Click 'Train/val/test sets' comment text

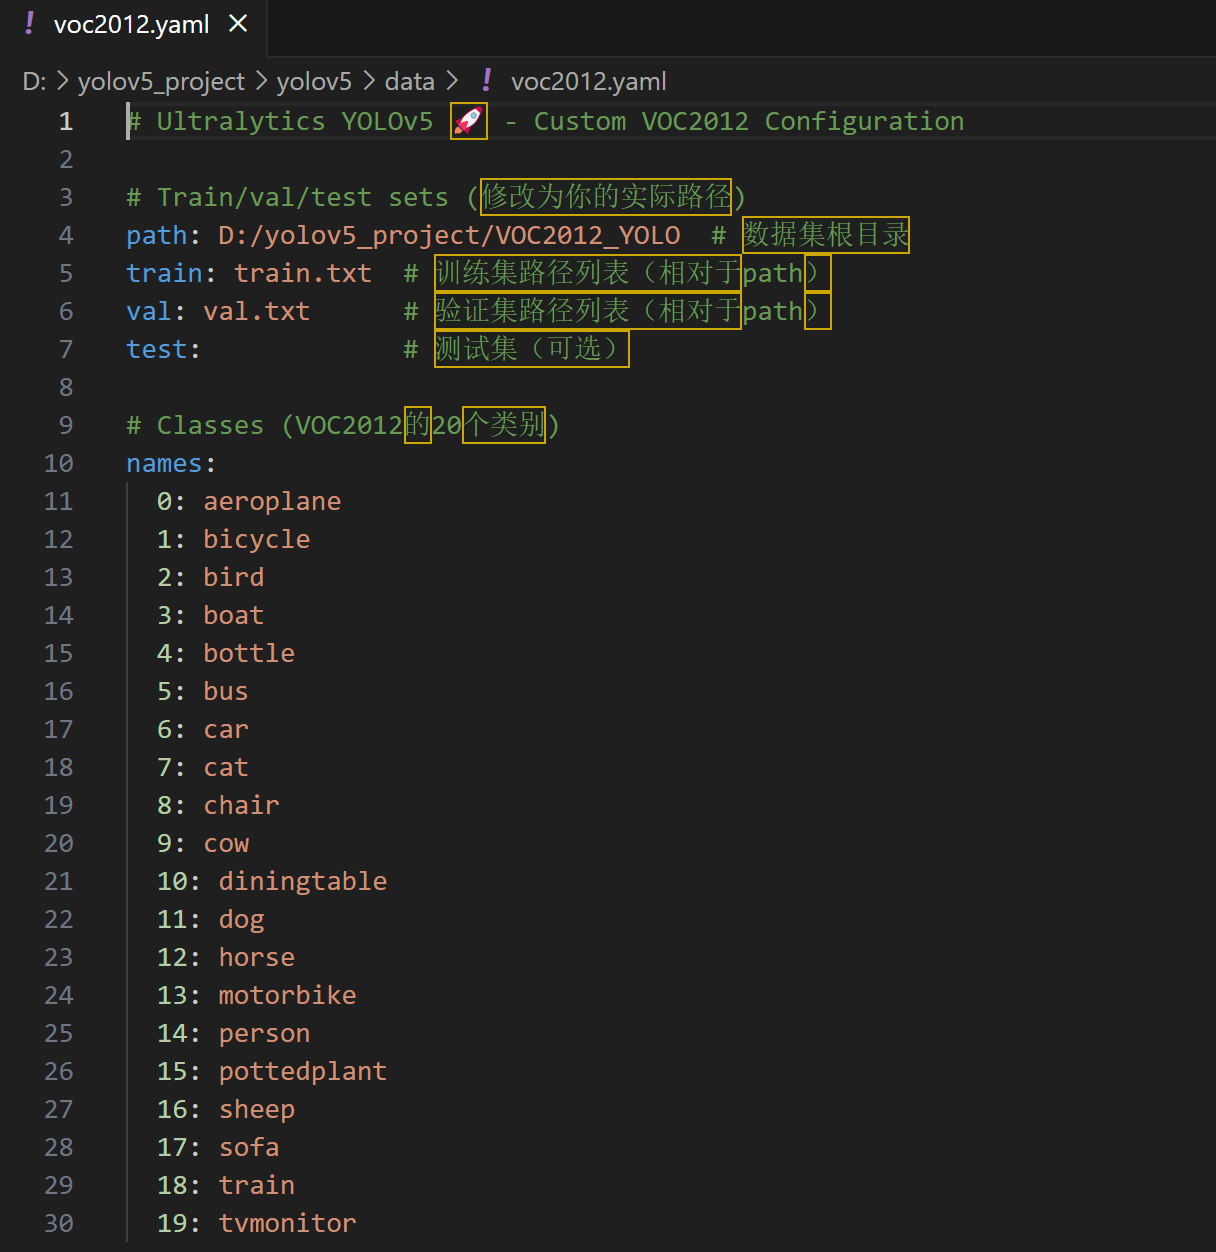(x=303, y=198)
